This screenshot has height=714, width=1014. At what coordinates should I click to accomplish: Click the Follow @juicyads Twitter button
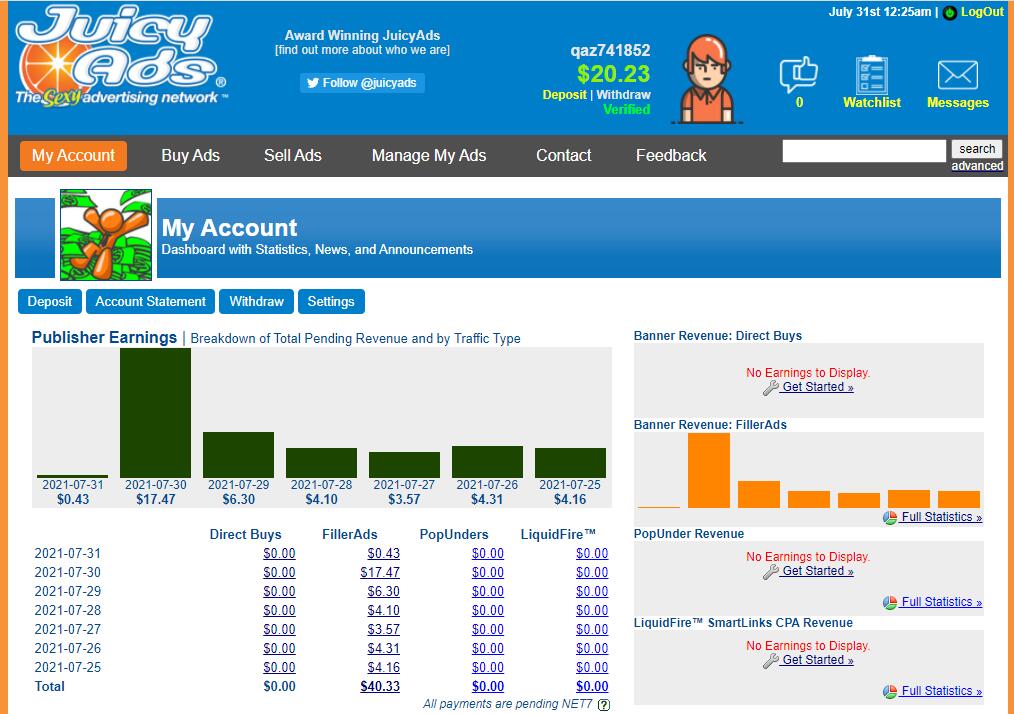(362, 83)
